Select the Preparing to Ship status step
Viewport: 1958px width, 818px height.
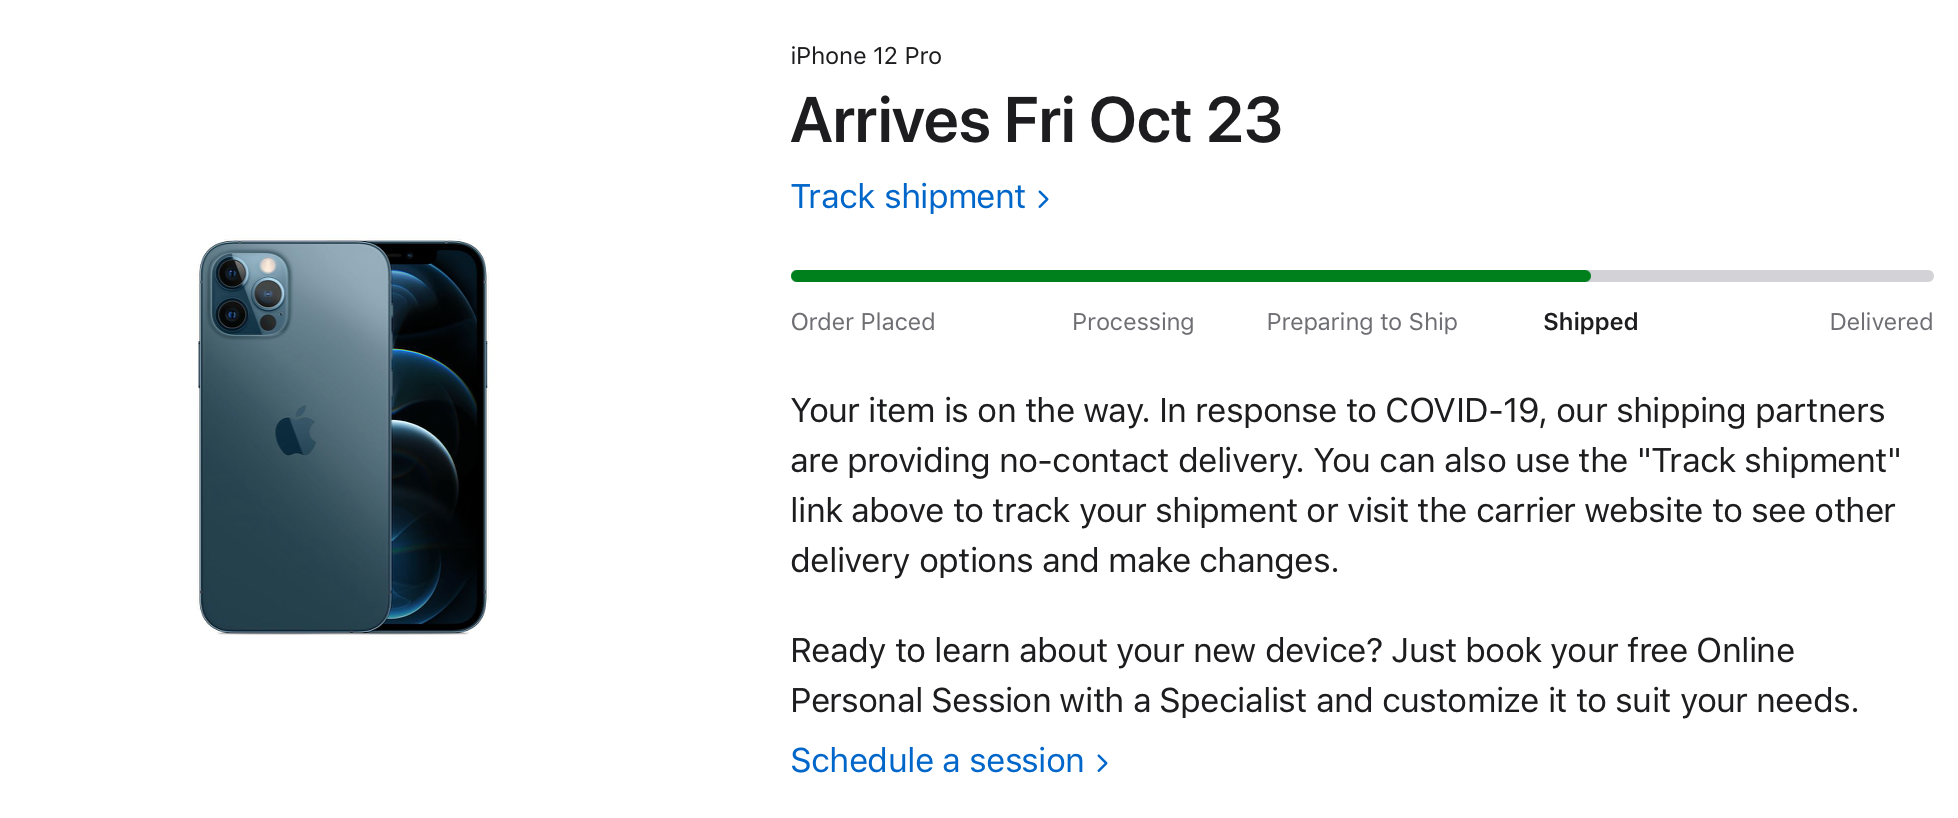pos(1361,322)
